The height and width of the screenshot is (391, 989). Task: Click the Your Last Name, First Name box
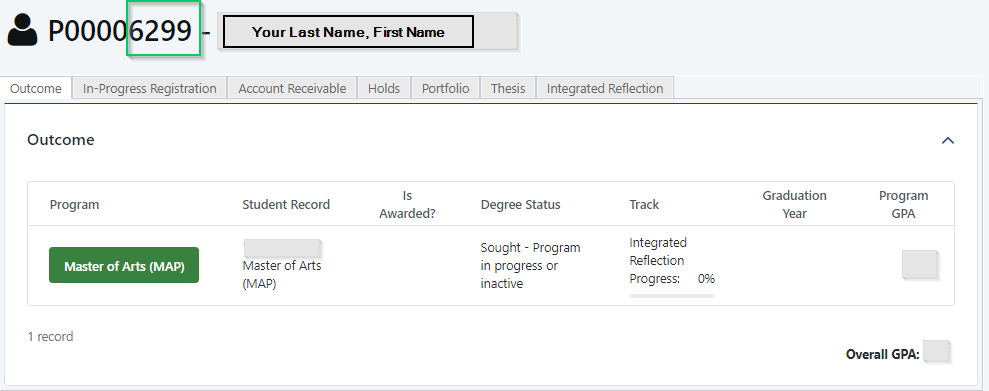point(348,32)
